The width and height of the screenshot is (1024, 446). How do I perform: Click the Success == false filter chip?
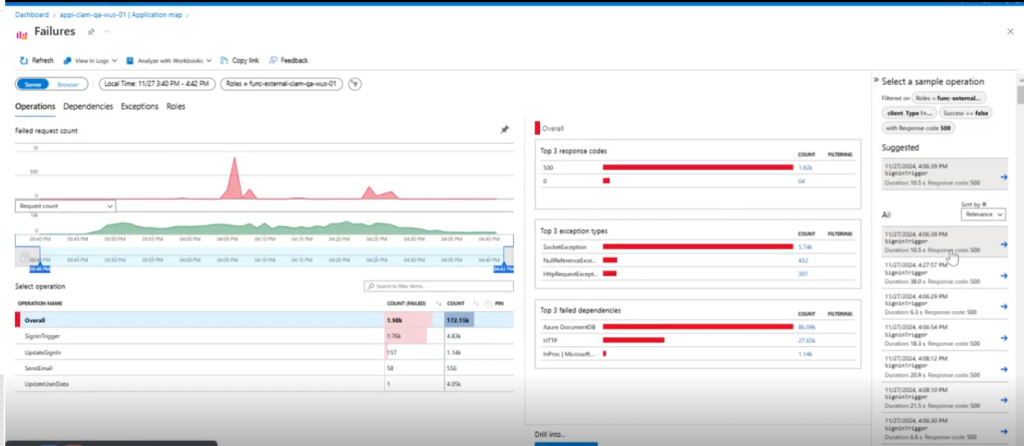(966, 113)
